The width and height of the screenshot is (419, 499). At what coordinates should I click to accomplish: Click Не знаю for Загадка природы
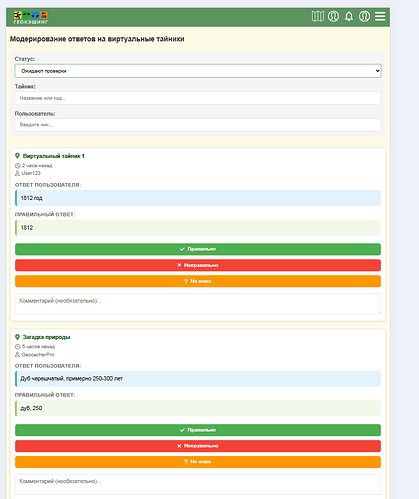198,462
